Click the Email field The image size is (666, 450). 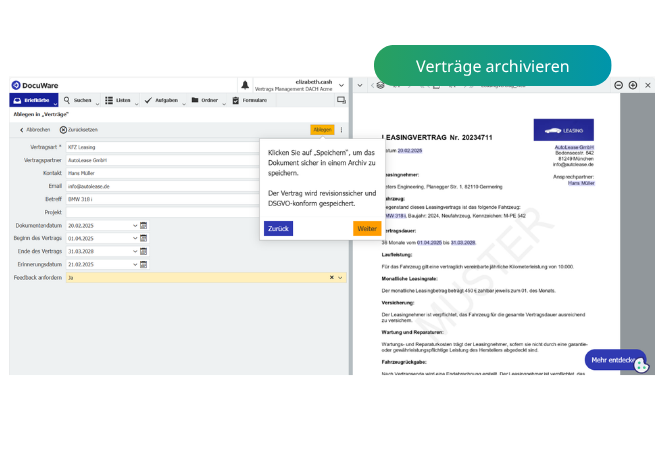(163, 186)
